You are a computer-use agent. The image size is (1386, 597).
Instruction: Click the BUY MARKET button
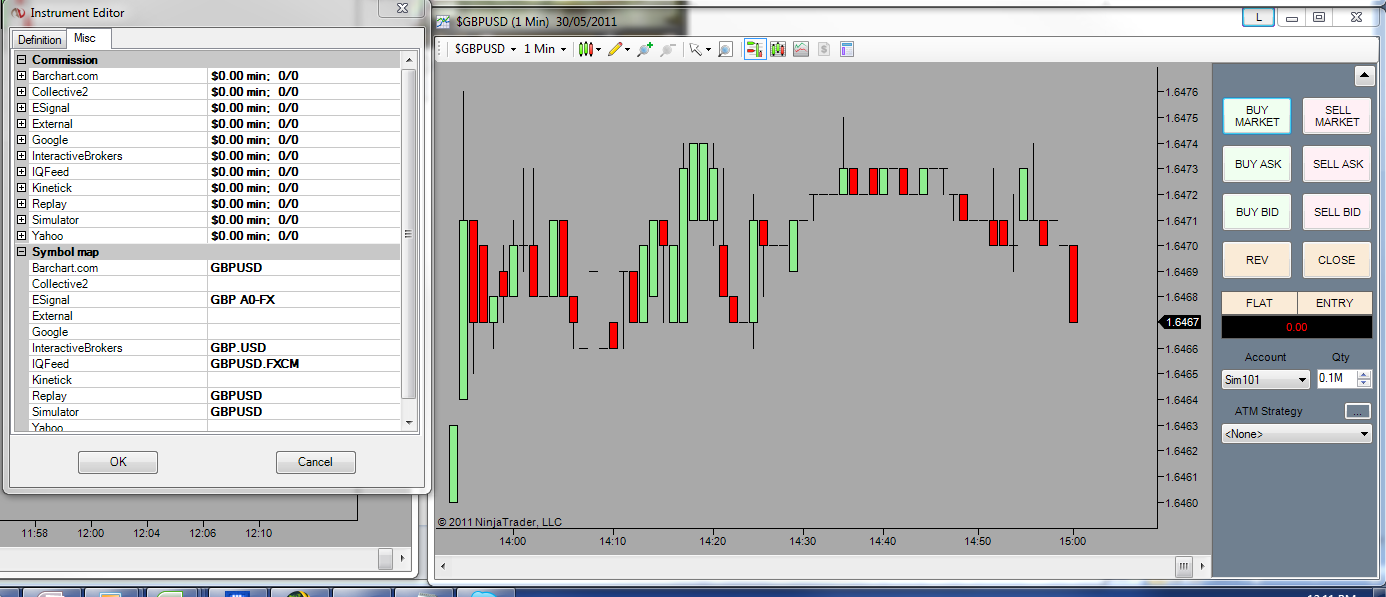[x=1257, y=116]
